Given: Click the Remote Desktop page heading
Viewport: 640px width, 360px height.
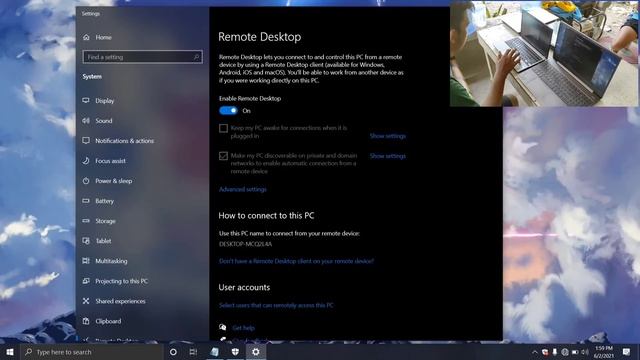Looking at the screenshot, I should click(x=260, y=37).
